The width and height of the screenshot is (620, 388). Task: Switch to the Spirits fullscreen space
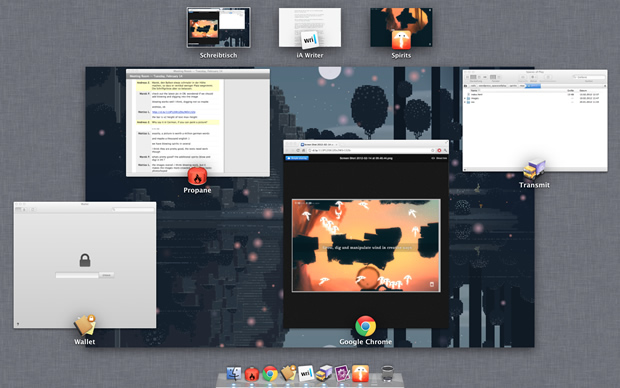tap(401, 27)
